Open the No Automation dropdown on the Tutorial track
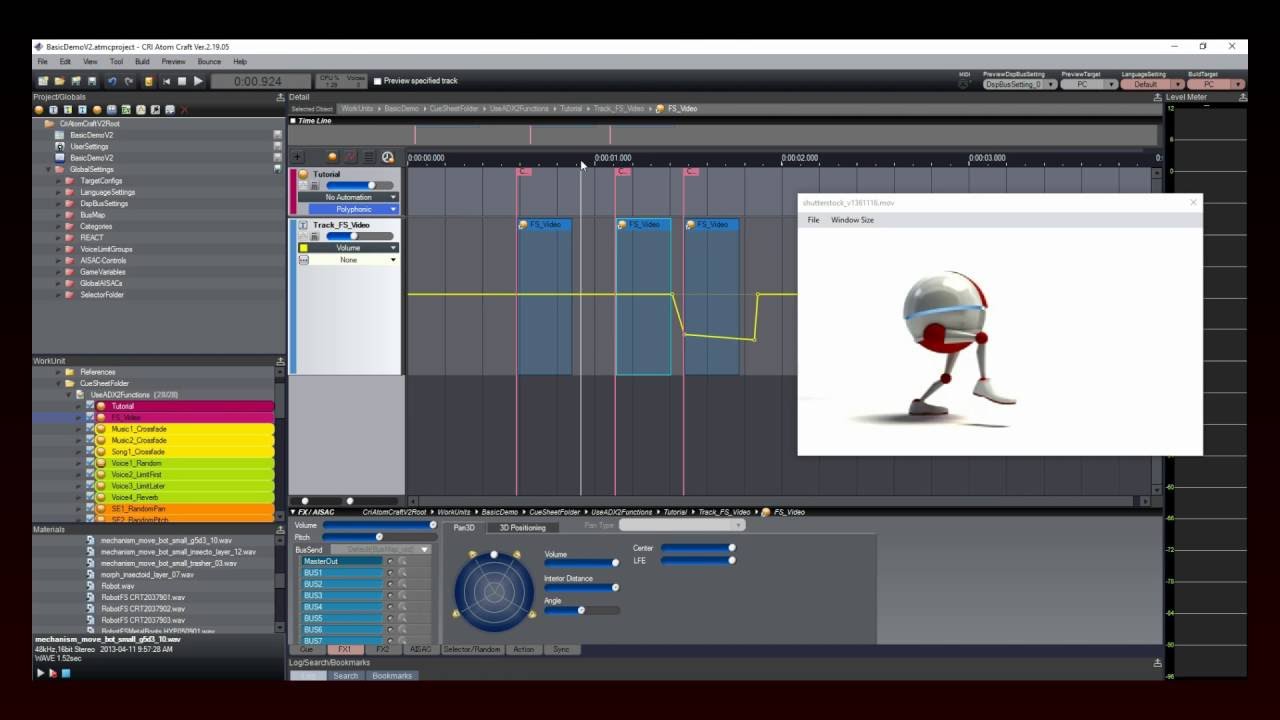The width and height of the screenshot is (1280, 720). coord(348,197)
